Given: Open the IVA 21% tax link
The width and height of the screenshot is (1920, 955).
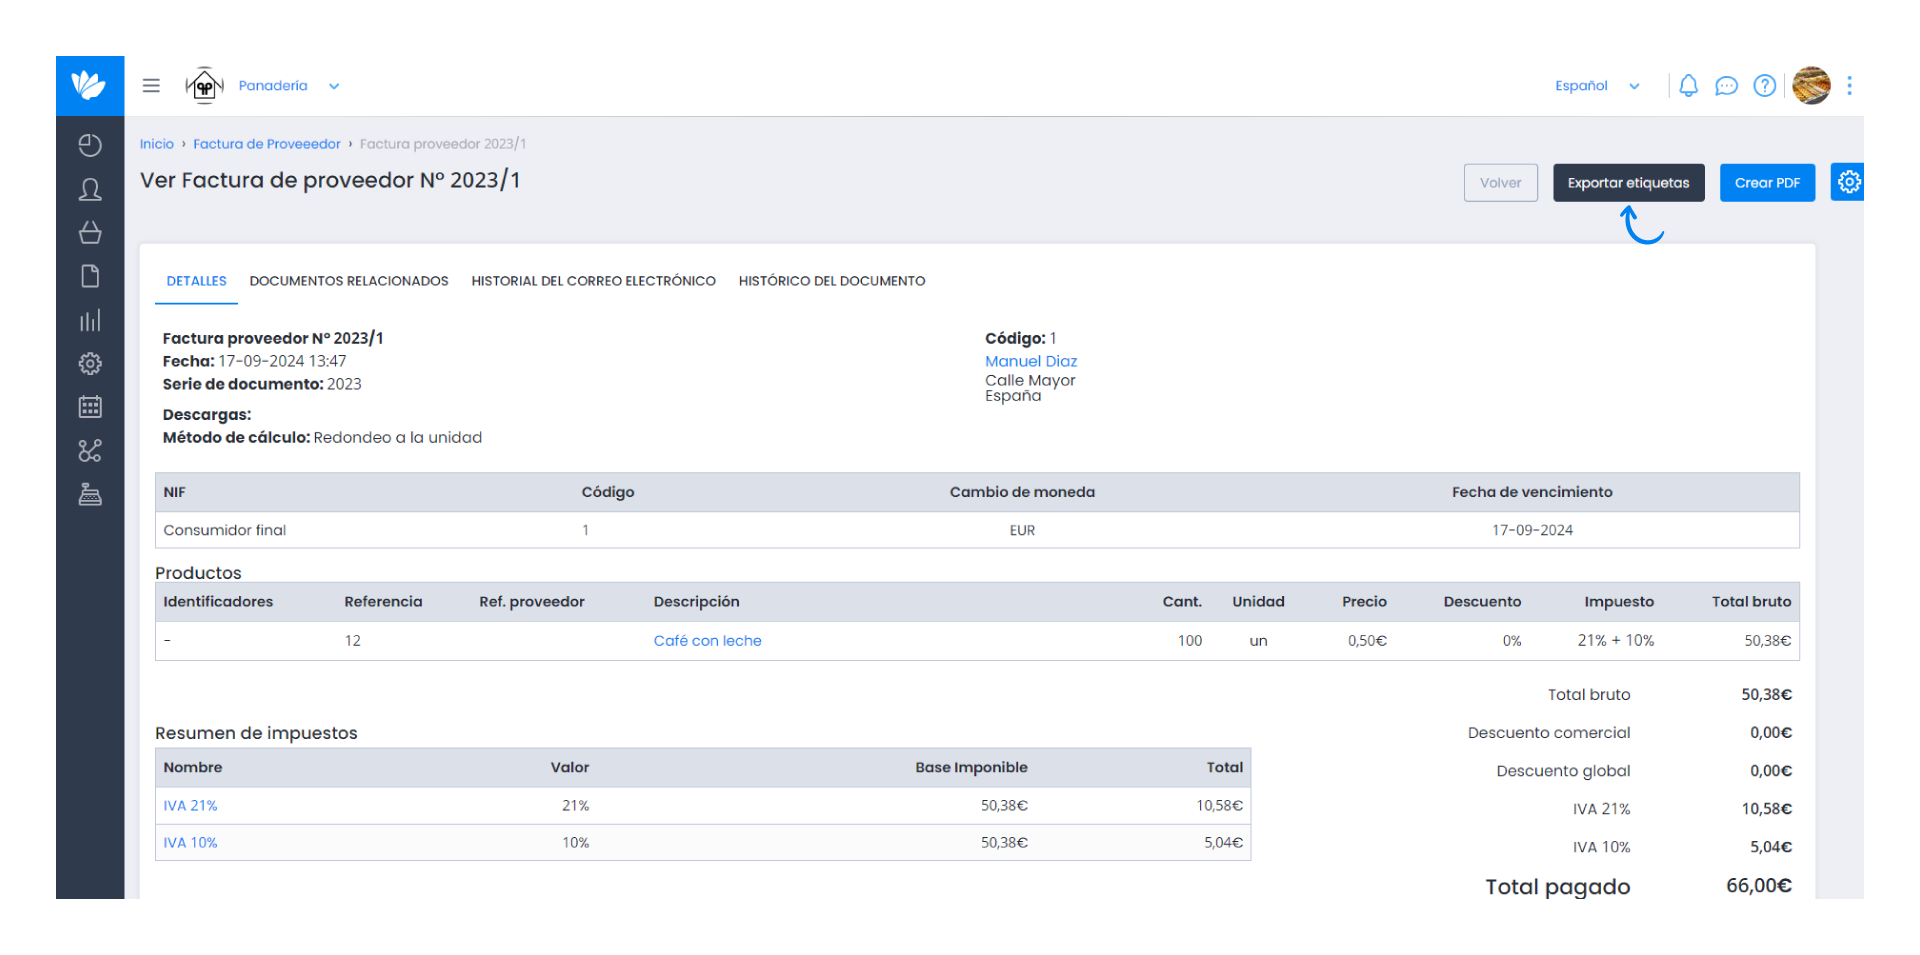Looking at the screenshot, I should click(190, 805).
